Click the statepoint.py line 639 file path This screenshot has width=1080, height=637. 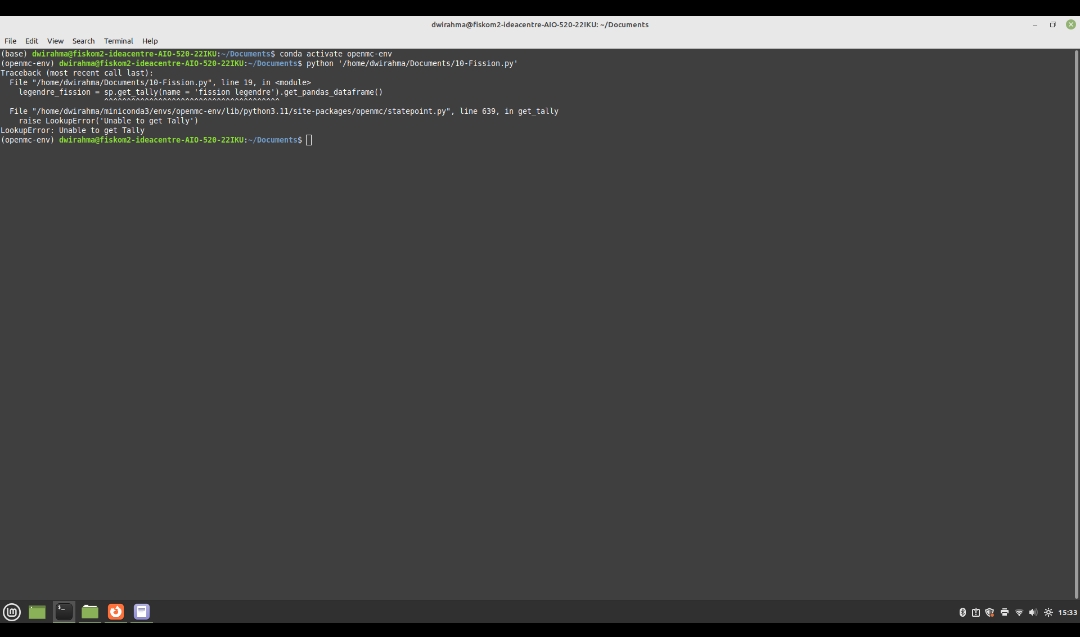click(284, 111)
